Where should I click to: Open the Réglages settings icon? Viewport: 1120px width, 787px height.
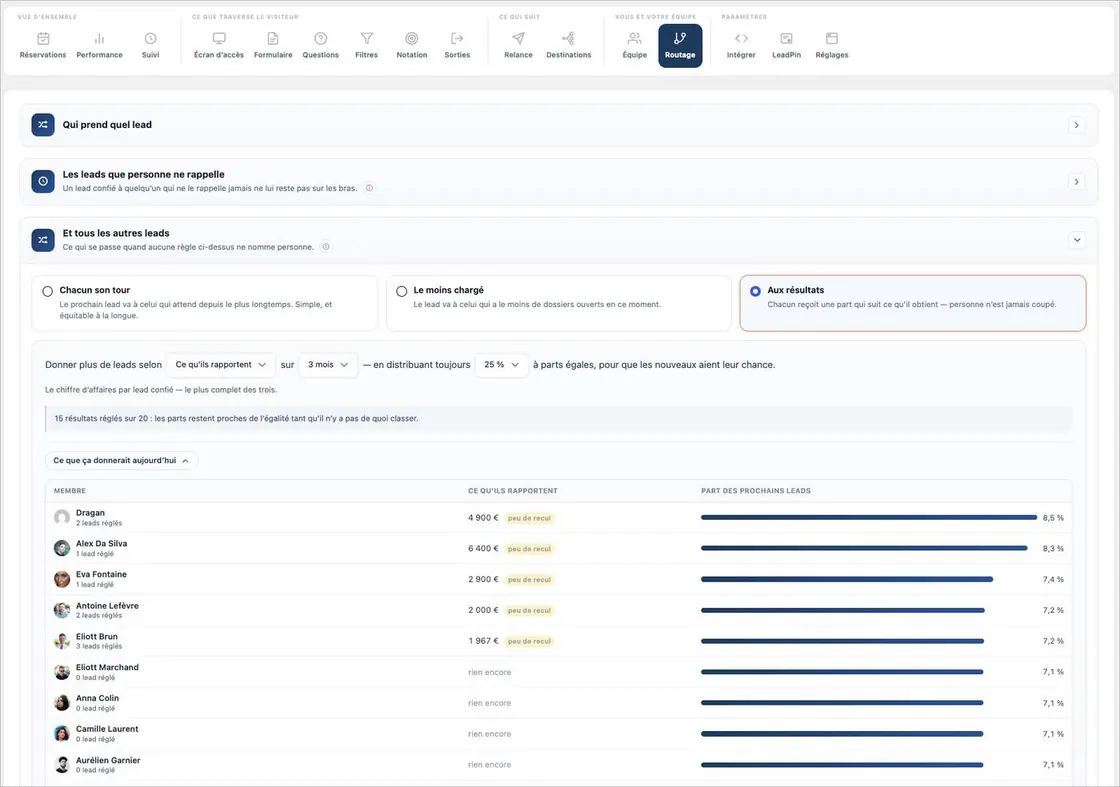point(832,39)
